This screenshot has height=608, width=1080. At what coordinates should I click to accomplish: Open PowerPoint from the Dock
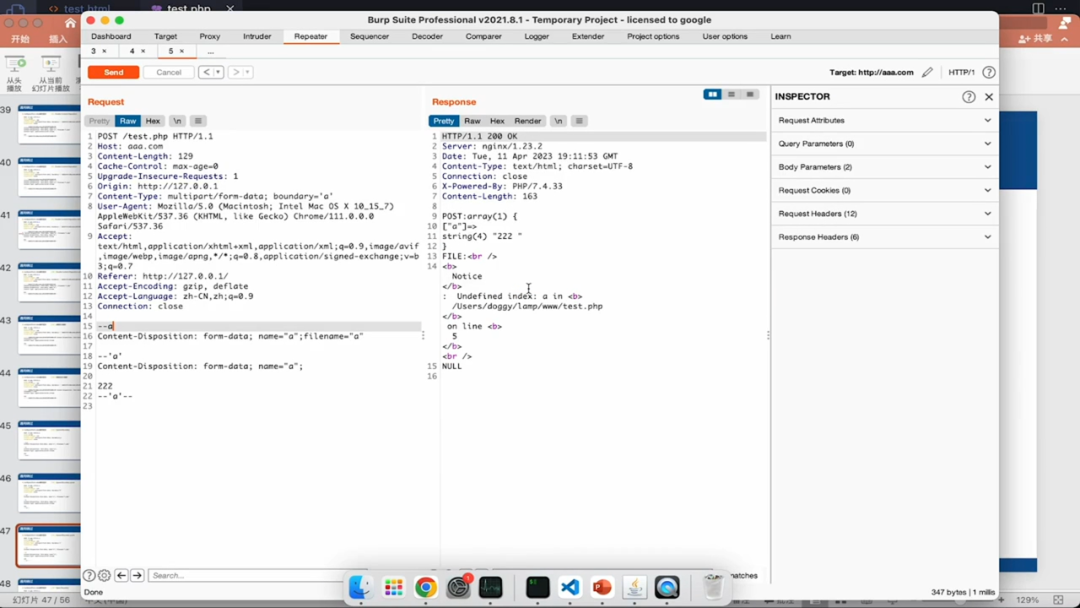click(602, 587)
